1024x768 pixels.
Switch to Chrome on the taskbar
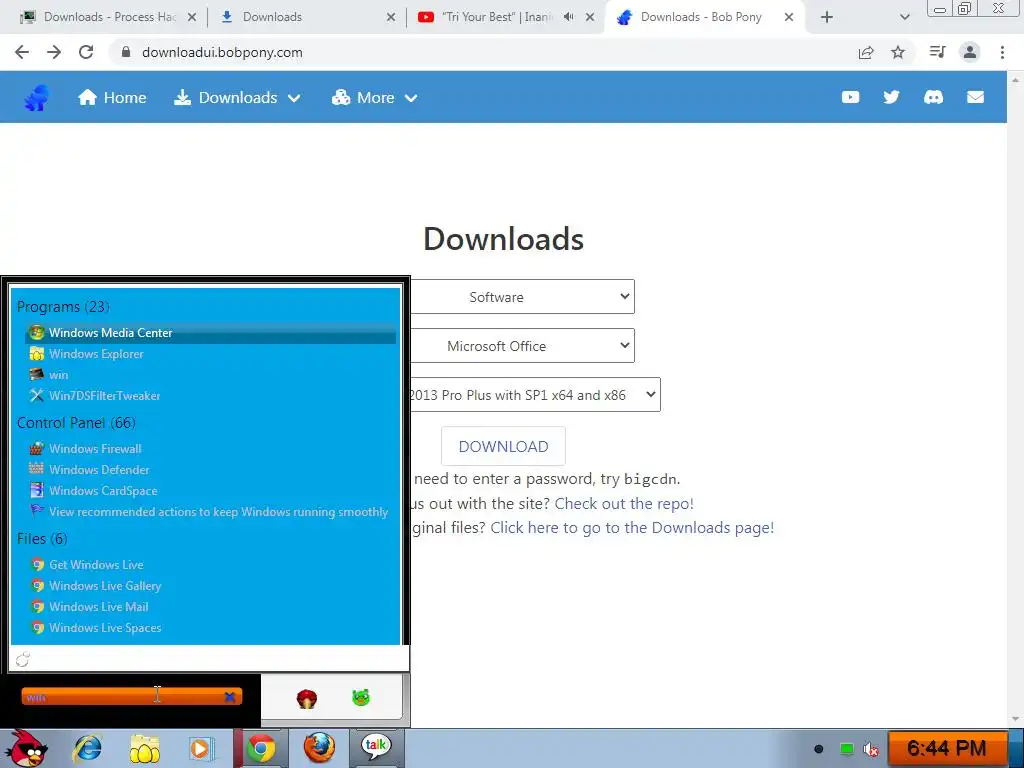(261, 748)
